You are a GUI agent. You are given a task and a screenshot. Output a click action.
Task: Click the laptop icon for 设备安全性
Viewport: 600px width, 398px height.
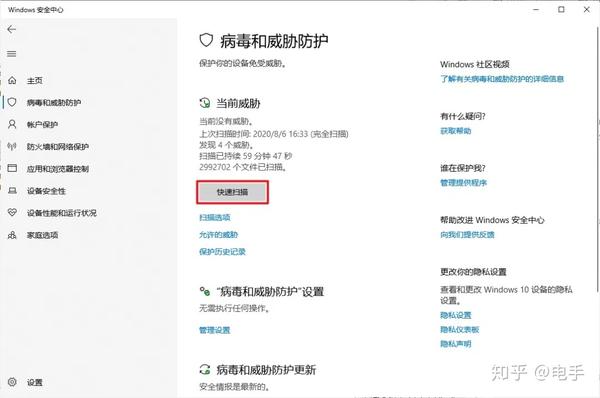point(12,191)
